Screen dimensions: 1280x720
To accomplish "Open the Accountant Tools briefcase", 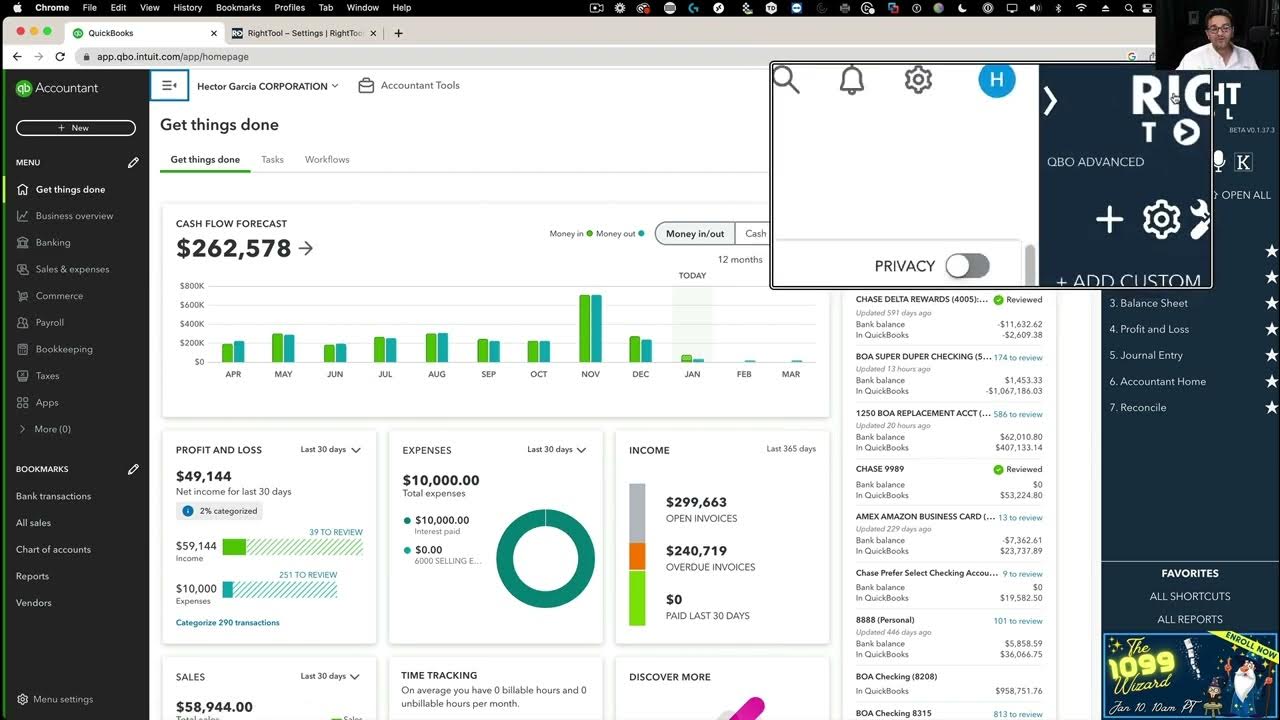I will pyautogui.click(x=409, y=86).
